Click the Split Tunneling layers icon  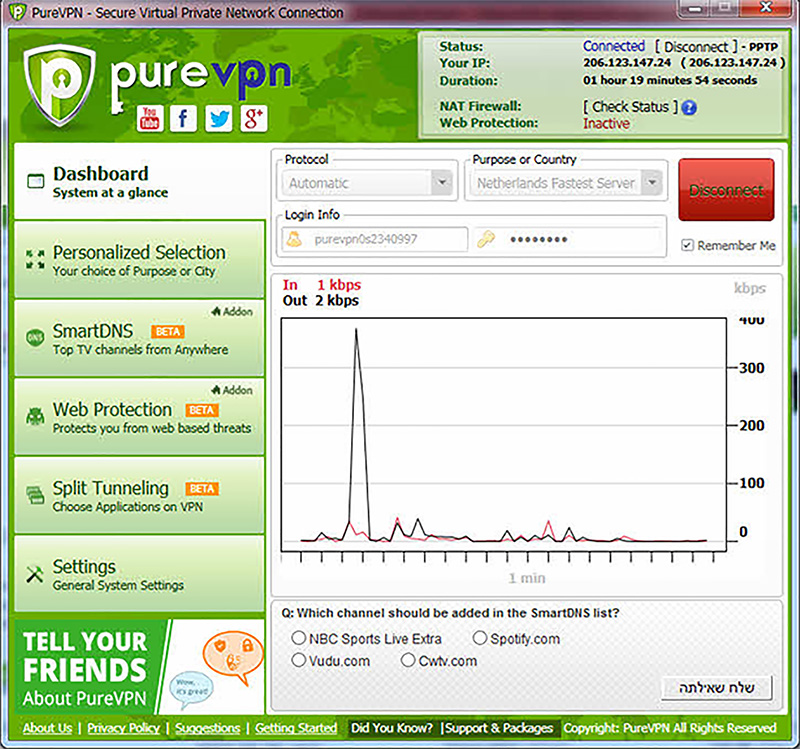(x=35, y=494)
